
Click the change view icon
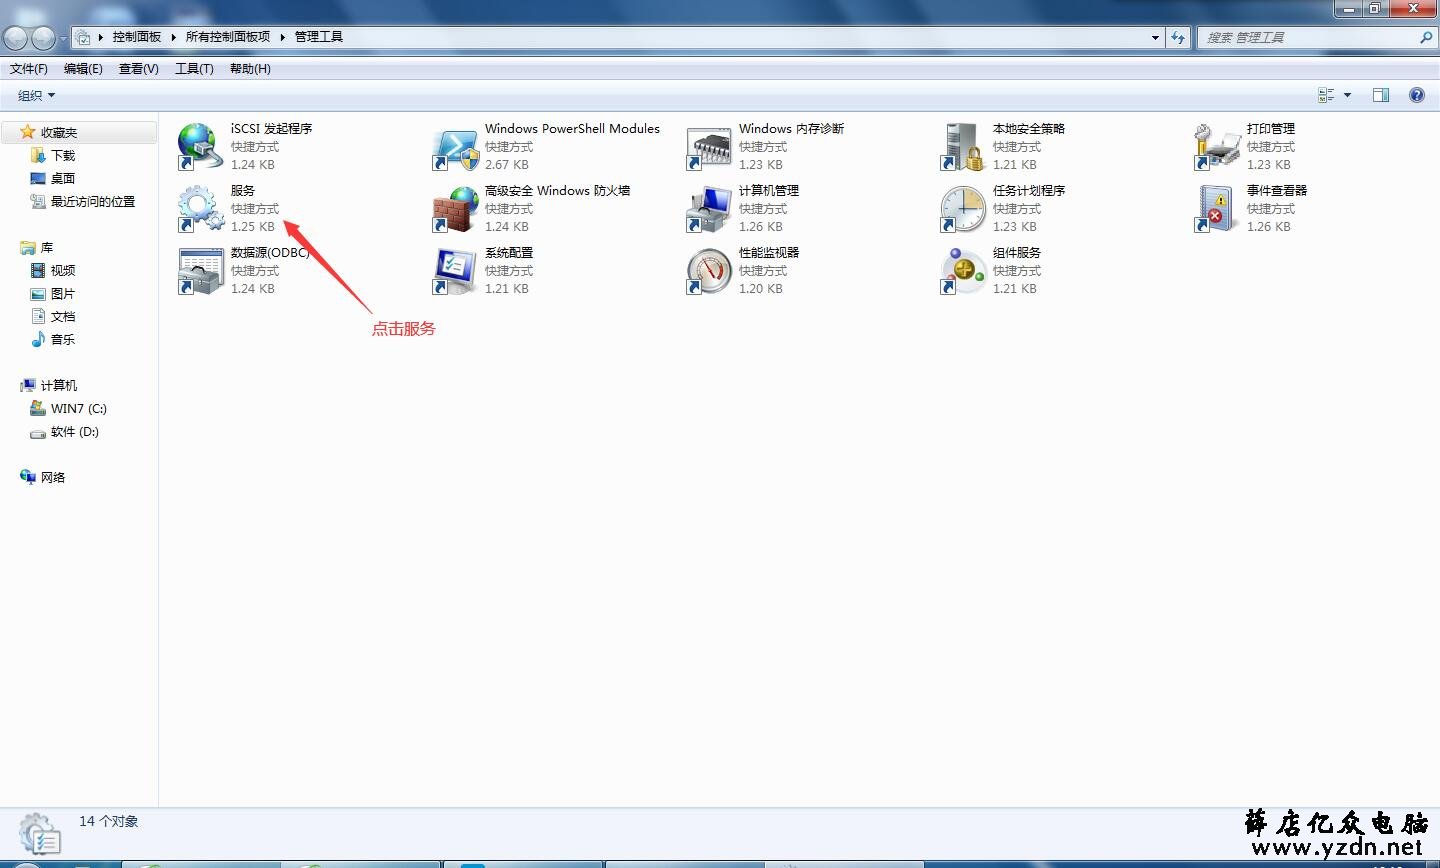[x=1327, y=95]
